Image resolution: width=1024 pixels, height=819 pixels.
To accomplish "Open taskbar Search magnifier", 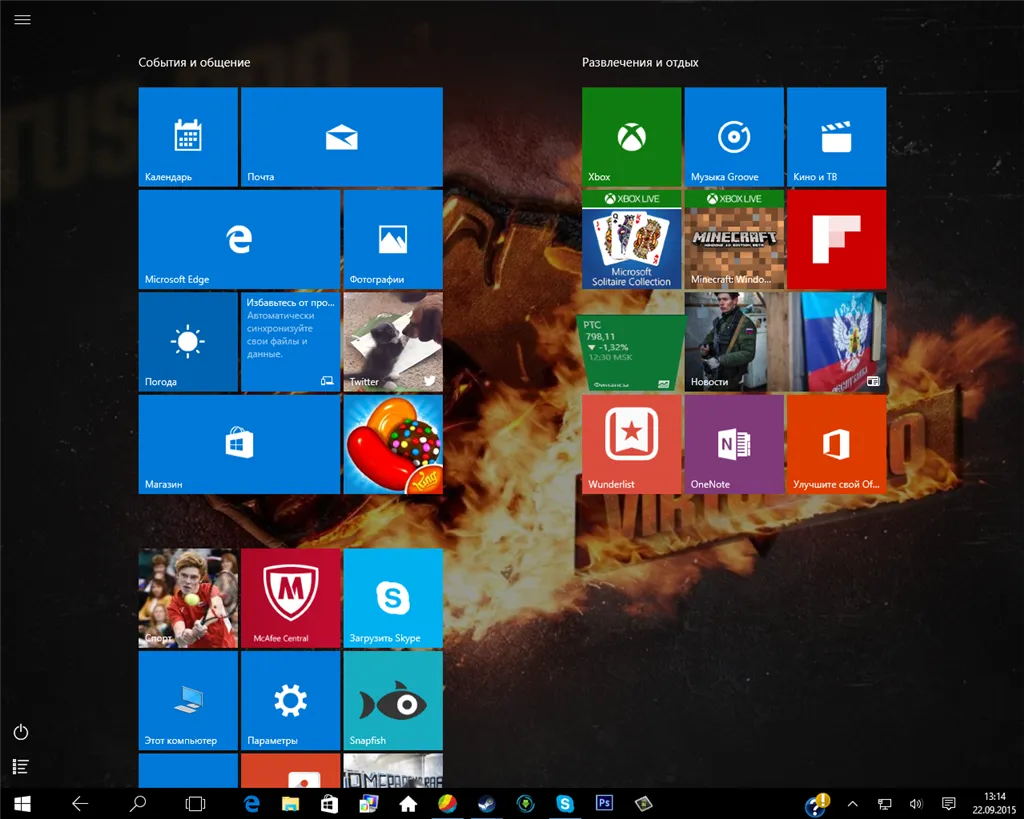I will point(138,804).
